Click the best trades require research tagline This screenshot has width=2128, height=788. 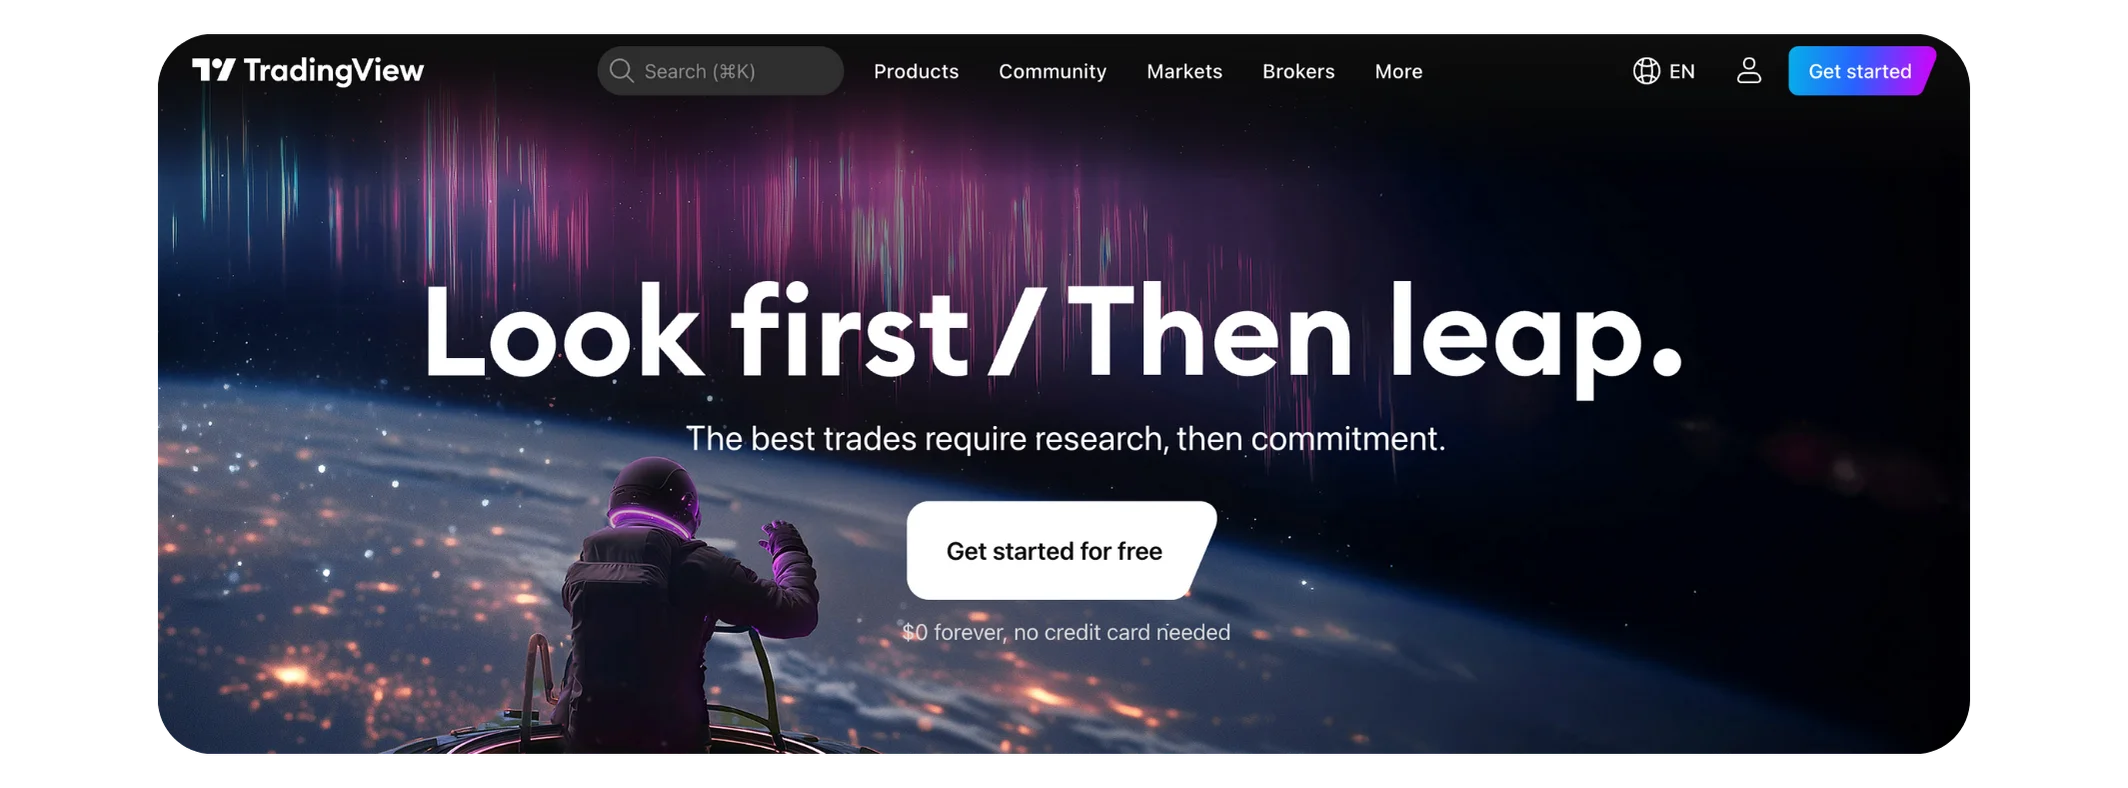(x=1065, y=439)
